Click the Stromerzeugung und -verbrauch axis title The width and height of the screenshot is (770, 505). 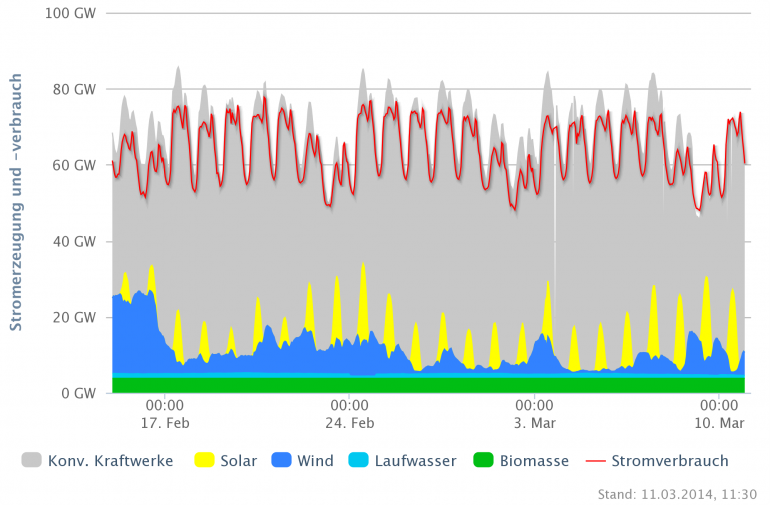(x=16, y=202)
